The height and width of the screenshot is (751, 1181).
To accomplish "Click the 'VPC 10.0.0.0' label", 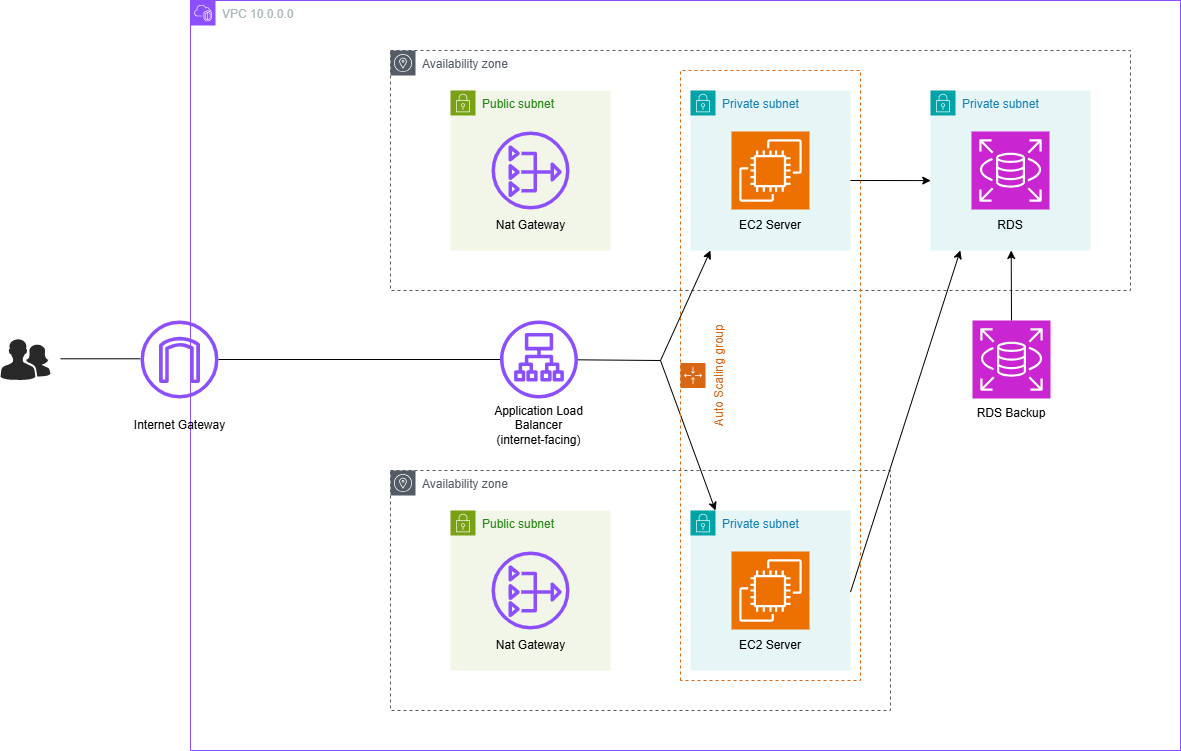I will pos(258,14).
